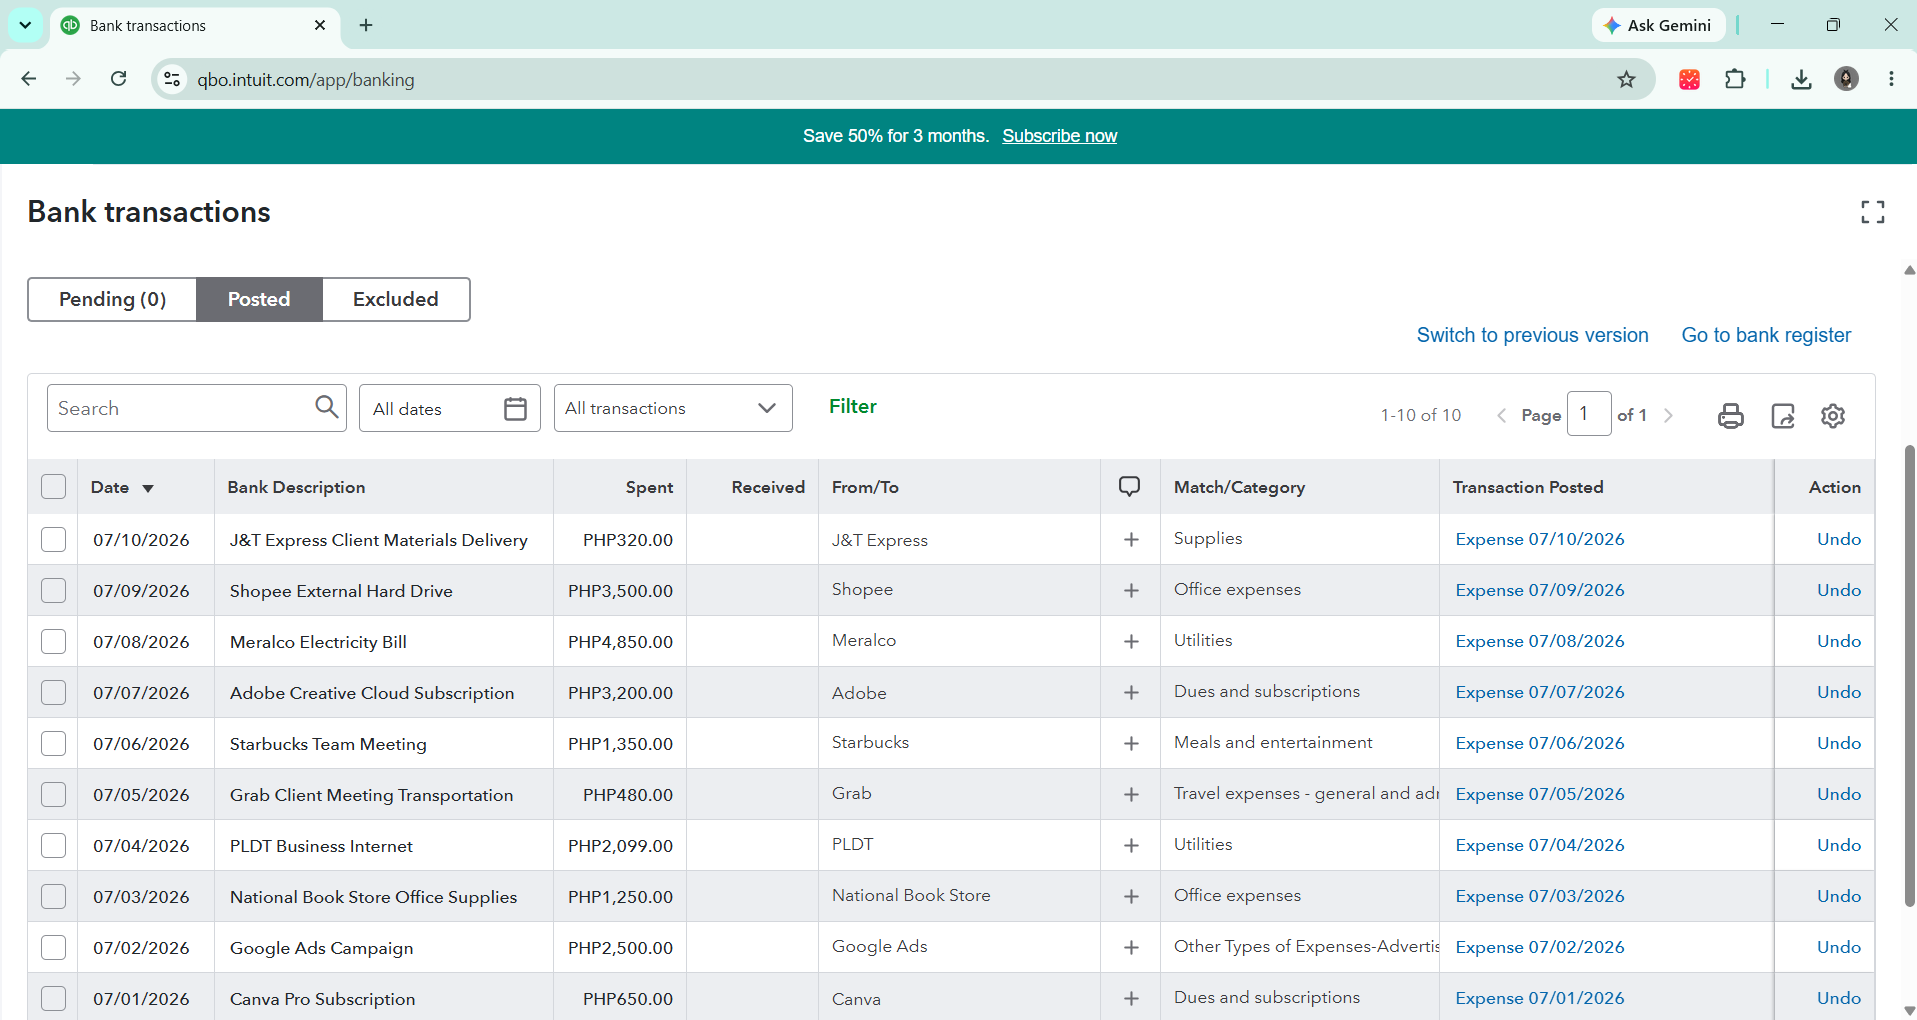Check the Starbucks Team Meeting checkbox
The image size is (1917, 1020).
click(53, 744)
